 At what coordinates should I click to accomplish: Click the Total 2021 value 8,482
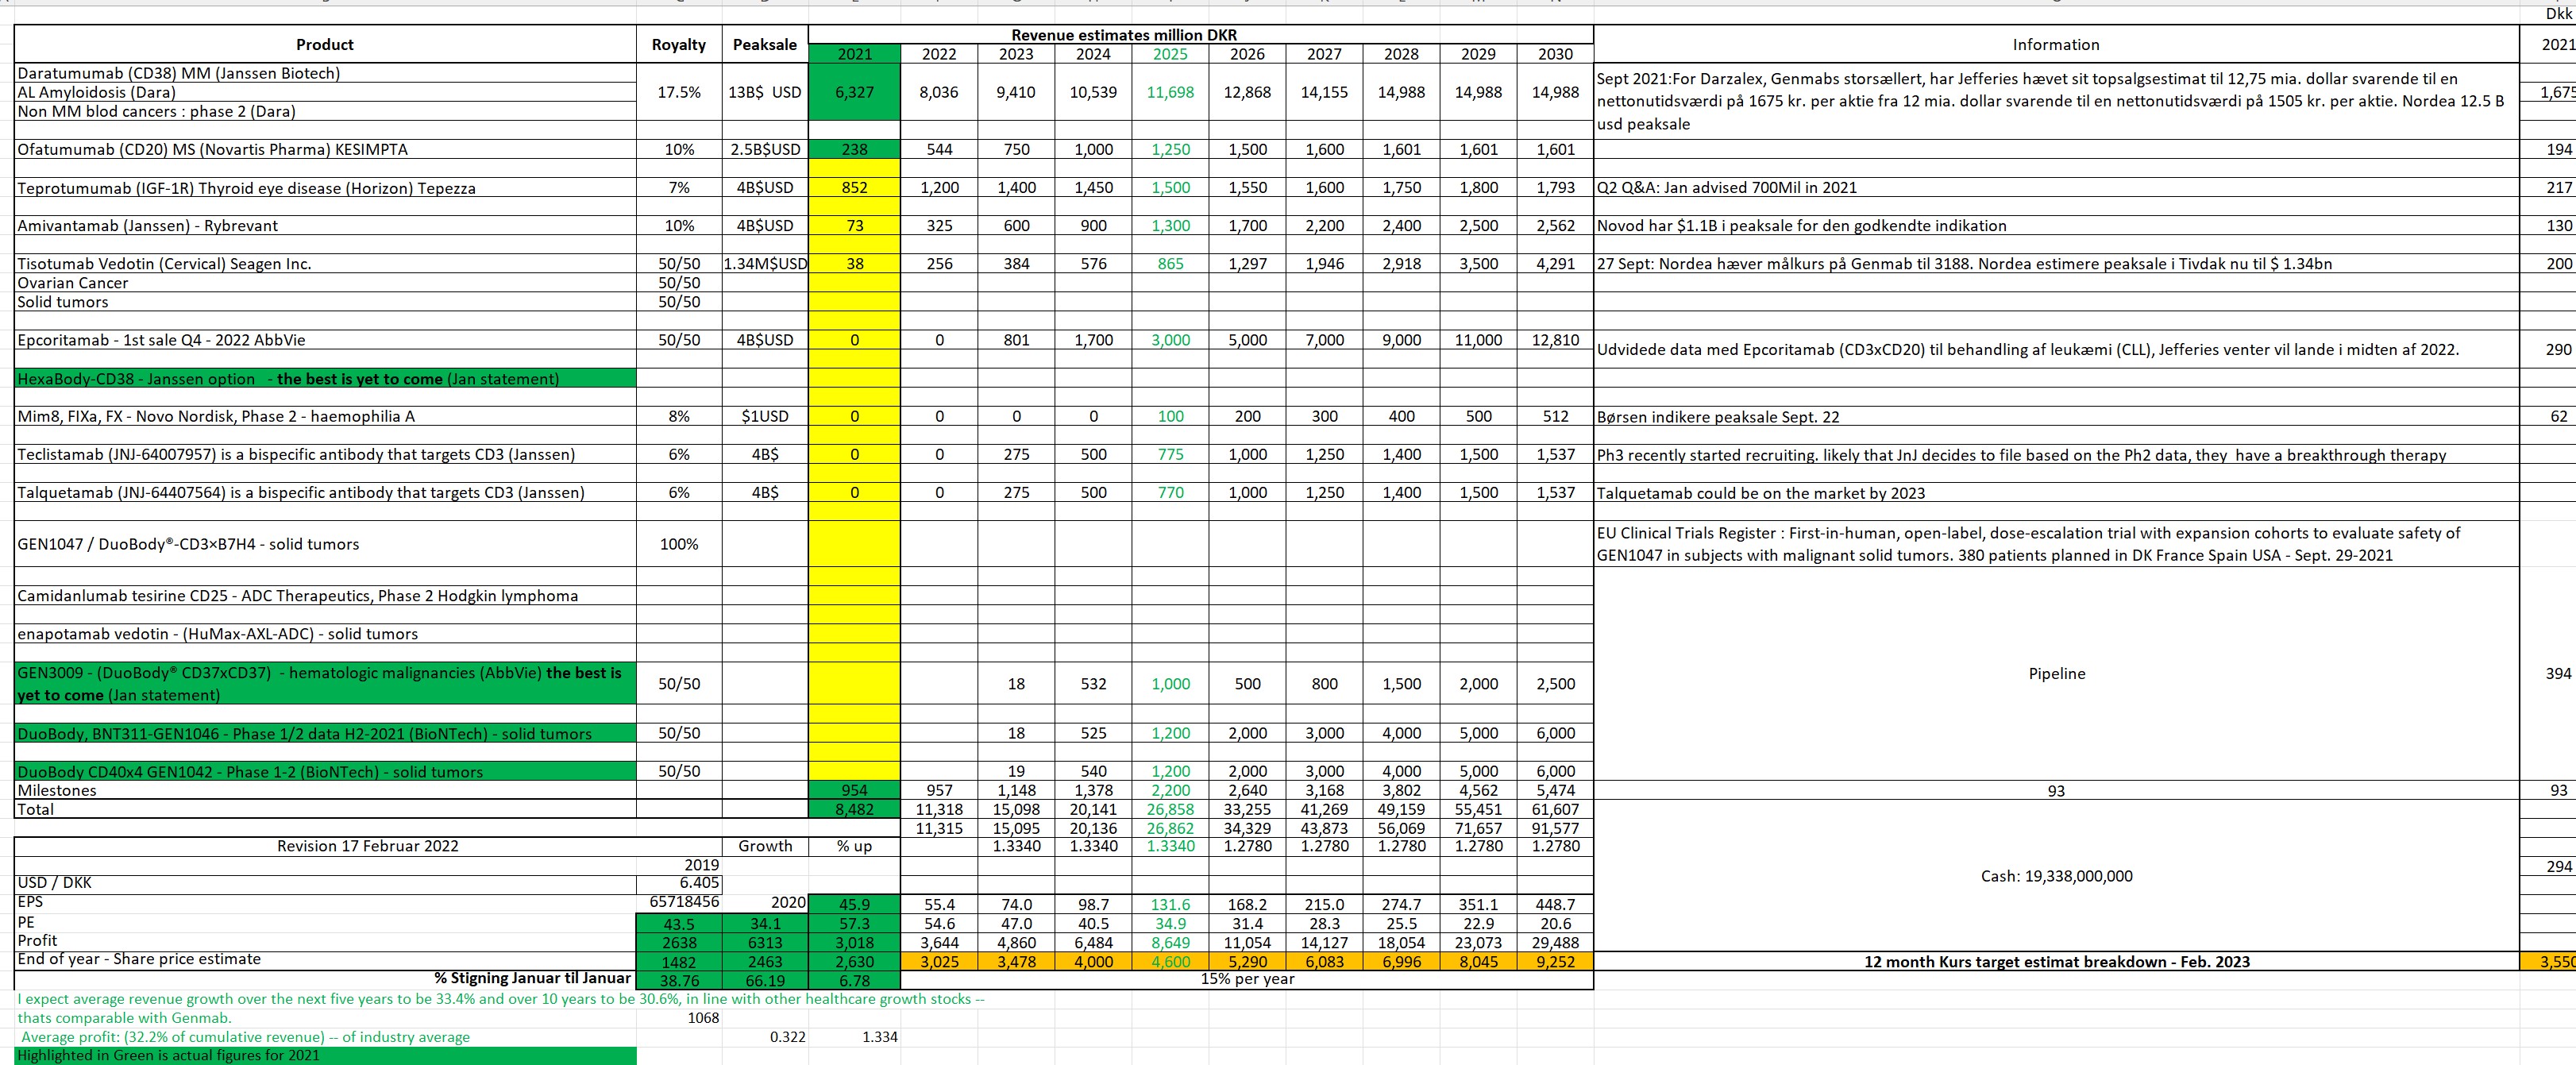coord(854,809)
